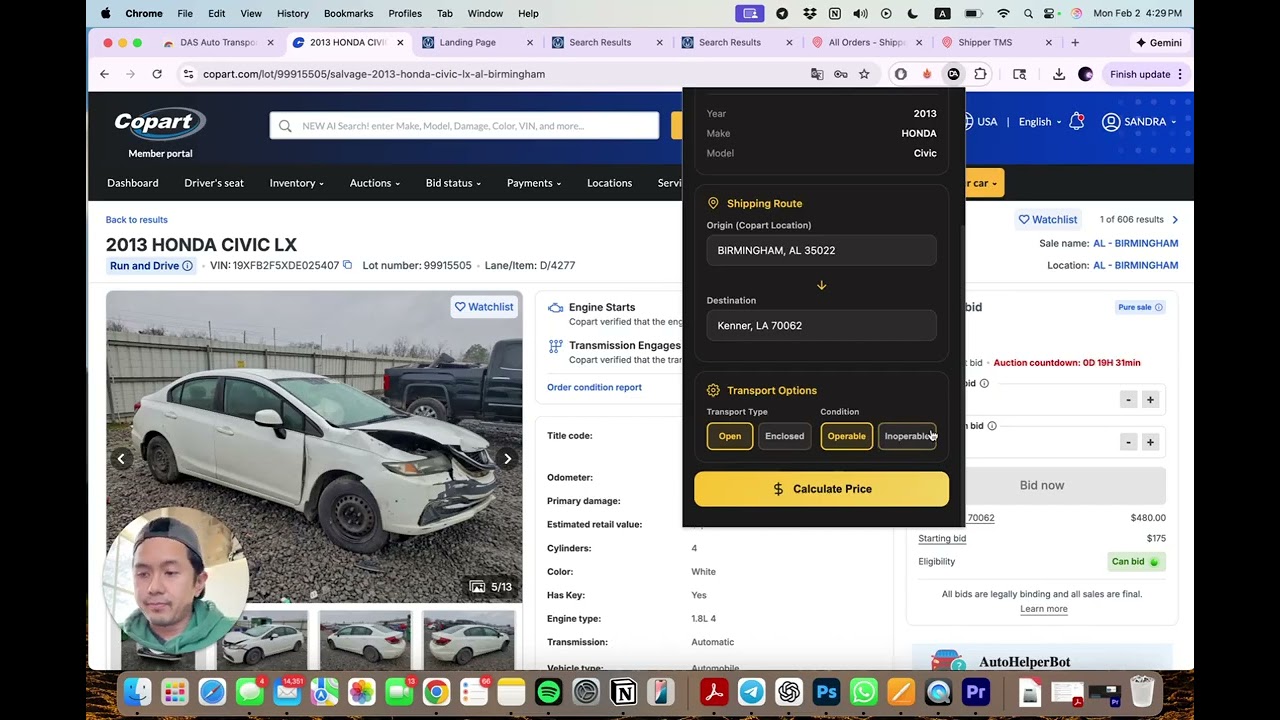Click Bid now button
This screenshot has height=720, width=1280.
click(1041, 485)
